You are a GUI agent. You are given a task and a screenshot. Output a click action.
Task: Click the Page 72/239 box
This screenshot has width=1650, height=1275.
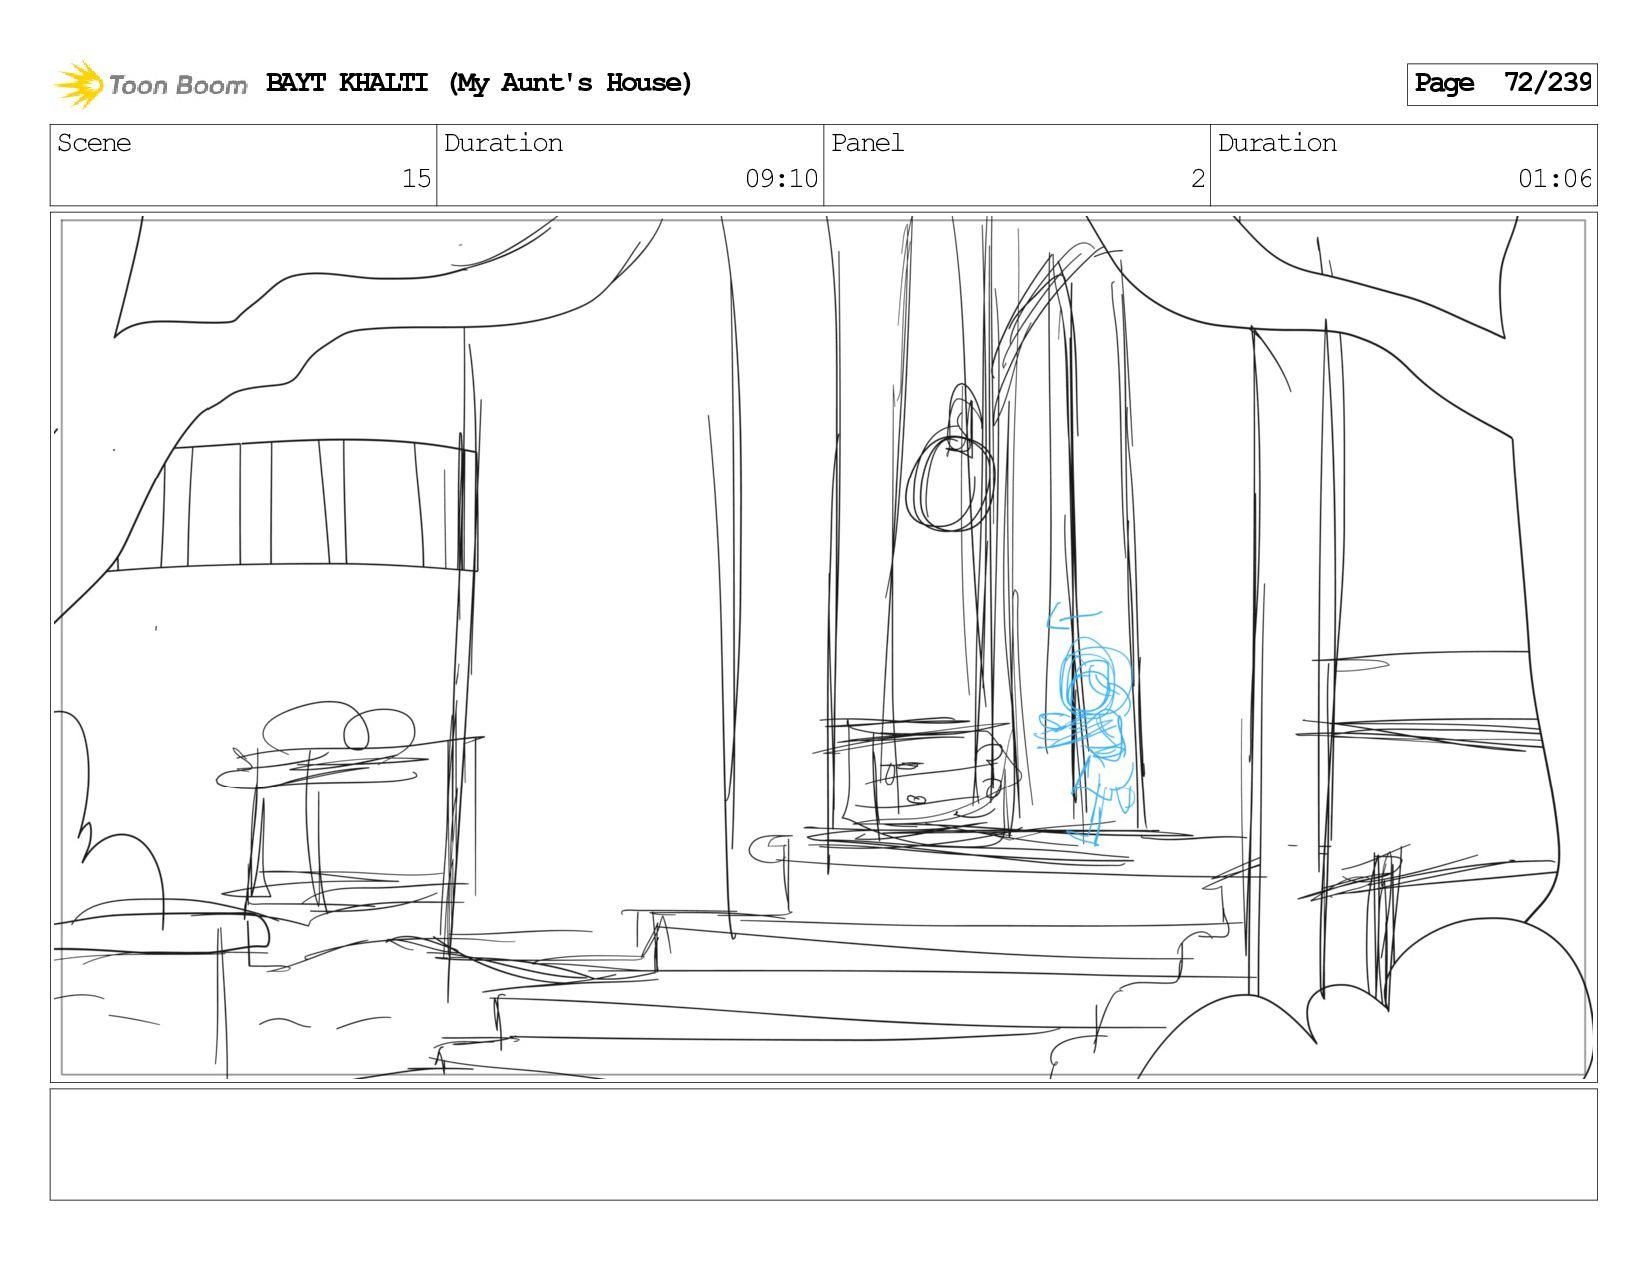(x=1502, y=84)
